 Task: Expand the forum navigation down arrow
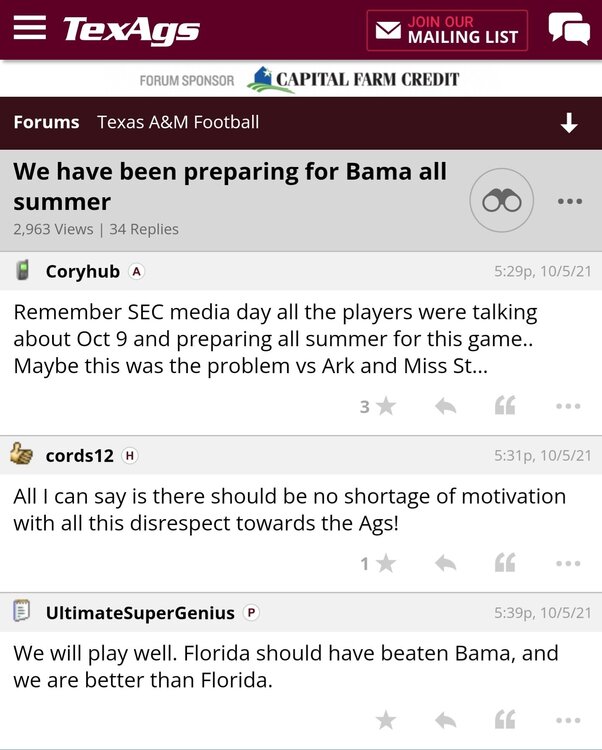569,123
